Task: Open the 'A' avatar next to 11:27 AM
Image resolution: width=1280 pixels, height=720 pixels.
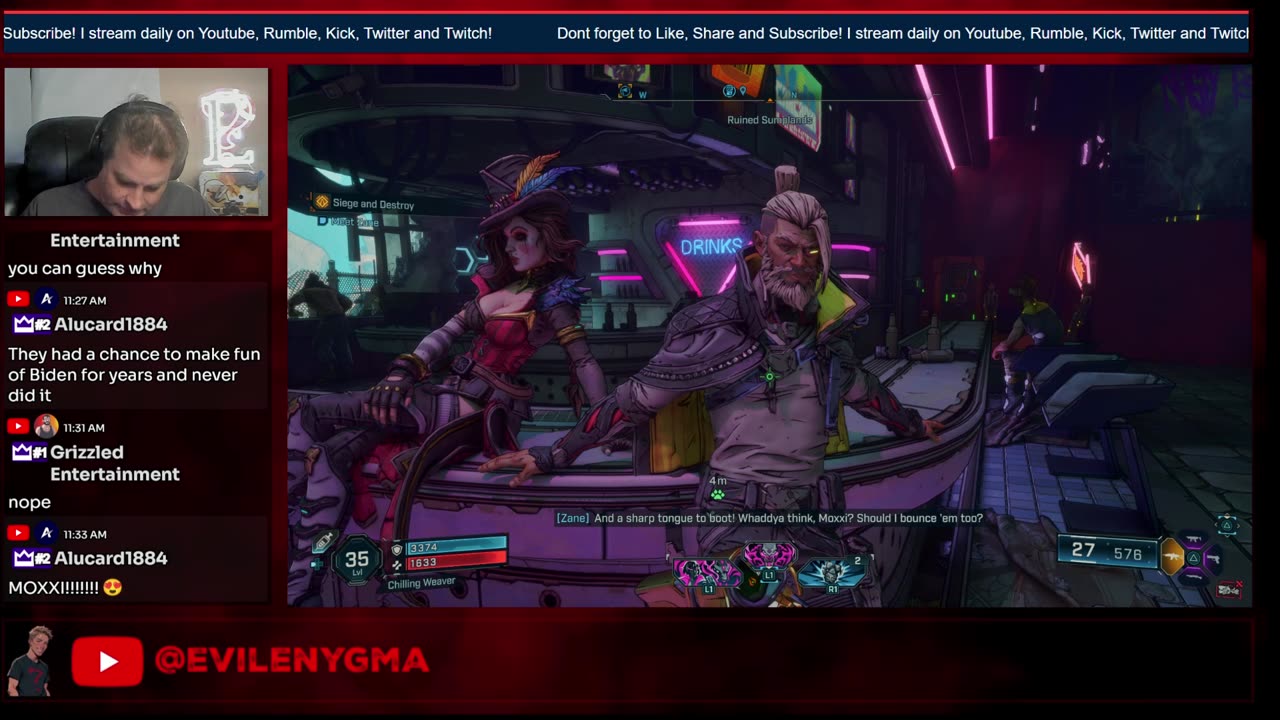Action: tap(46, 299)
